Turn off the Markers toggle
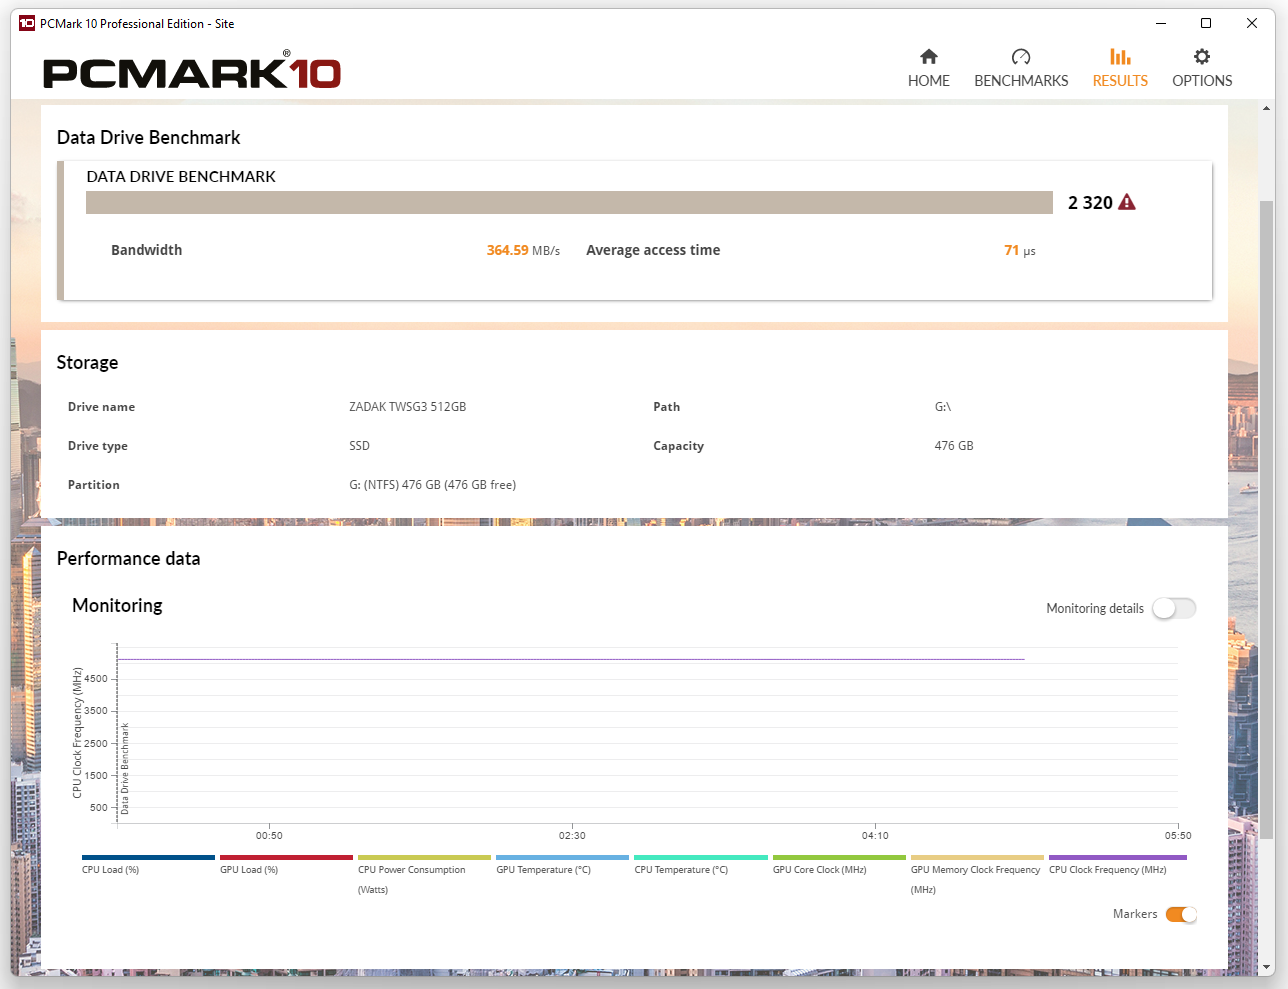Viewport: 1288px width, 989px height. pos(1181,914)
